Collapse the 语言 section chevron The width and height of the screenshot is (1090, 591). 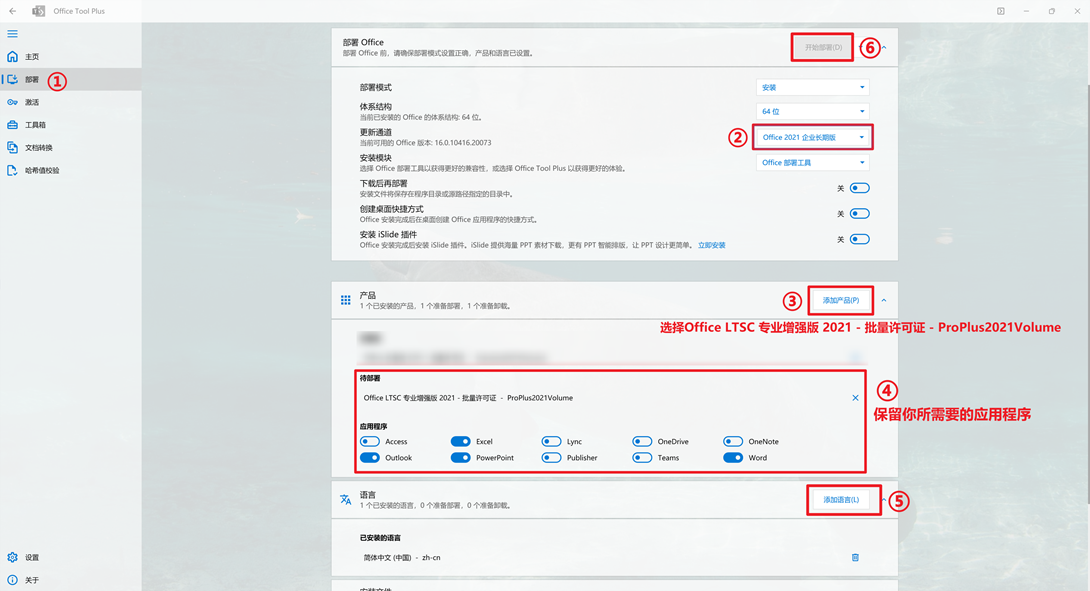point(884,500)
